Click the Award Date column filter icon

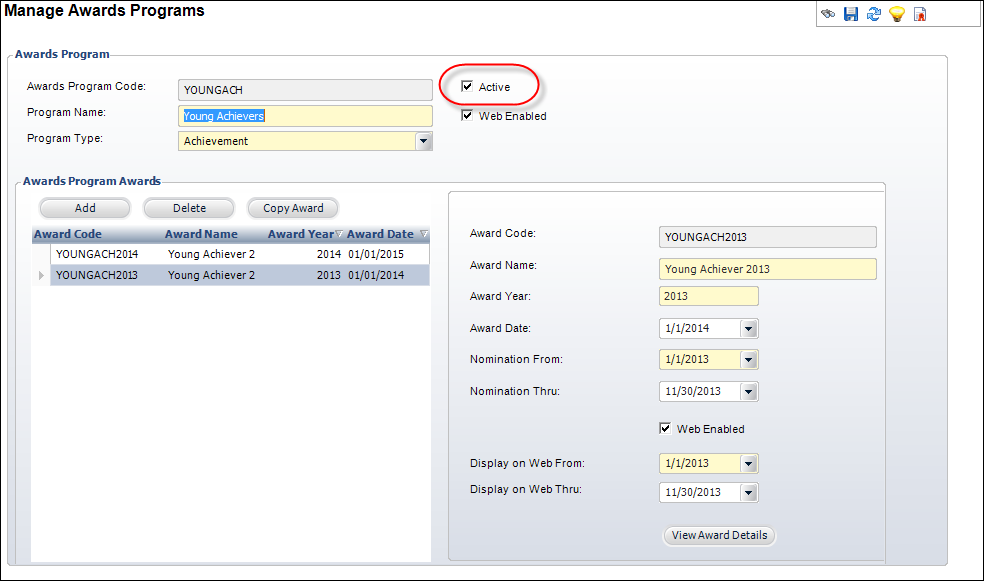(x=424, y=234)
